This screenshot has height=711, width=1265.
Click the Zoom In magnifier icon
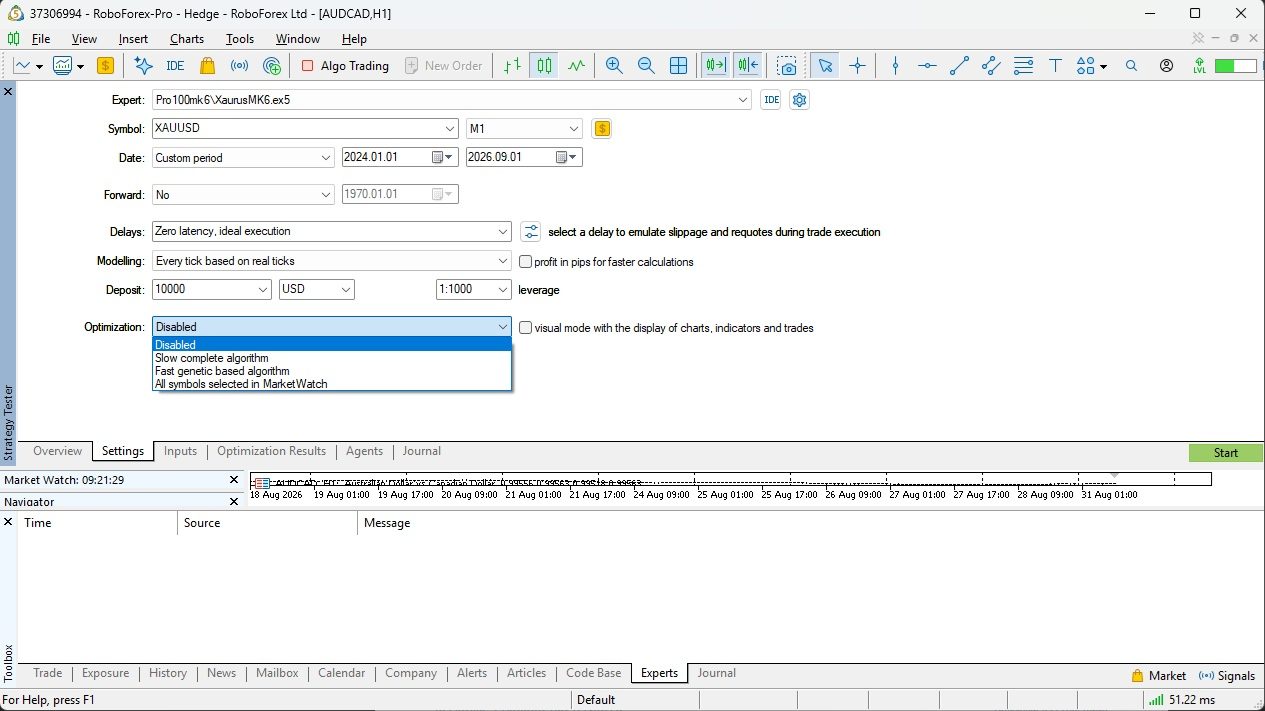tap(614, 66)
